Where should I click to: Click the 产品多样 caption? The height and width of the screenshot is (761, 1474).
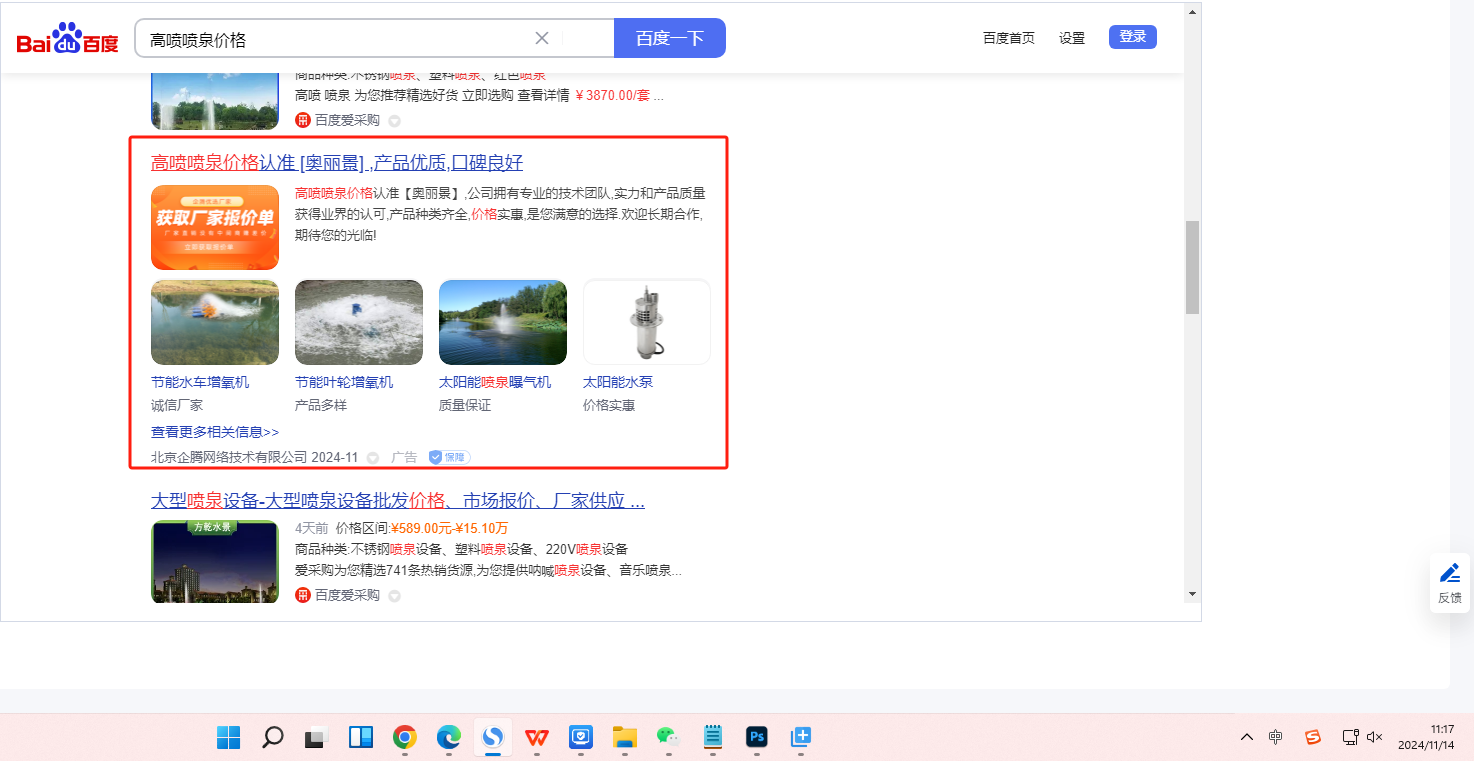click(x=321, y=405)
